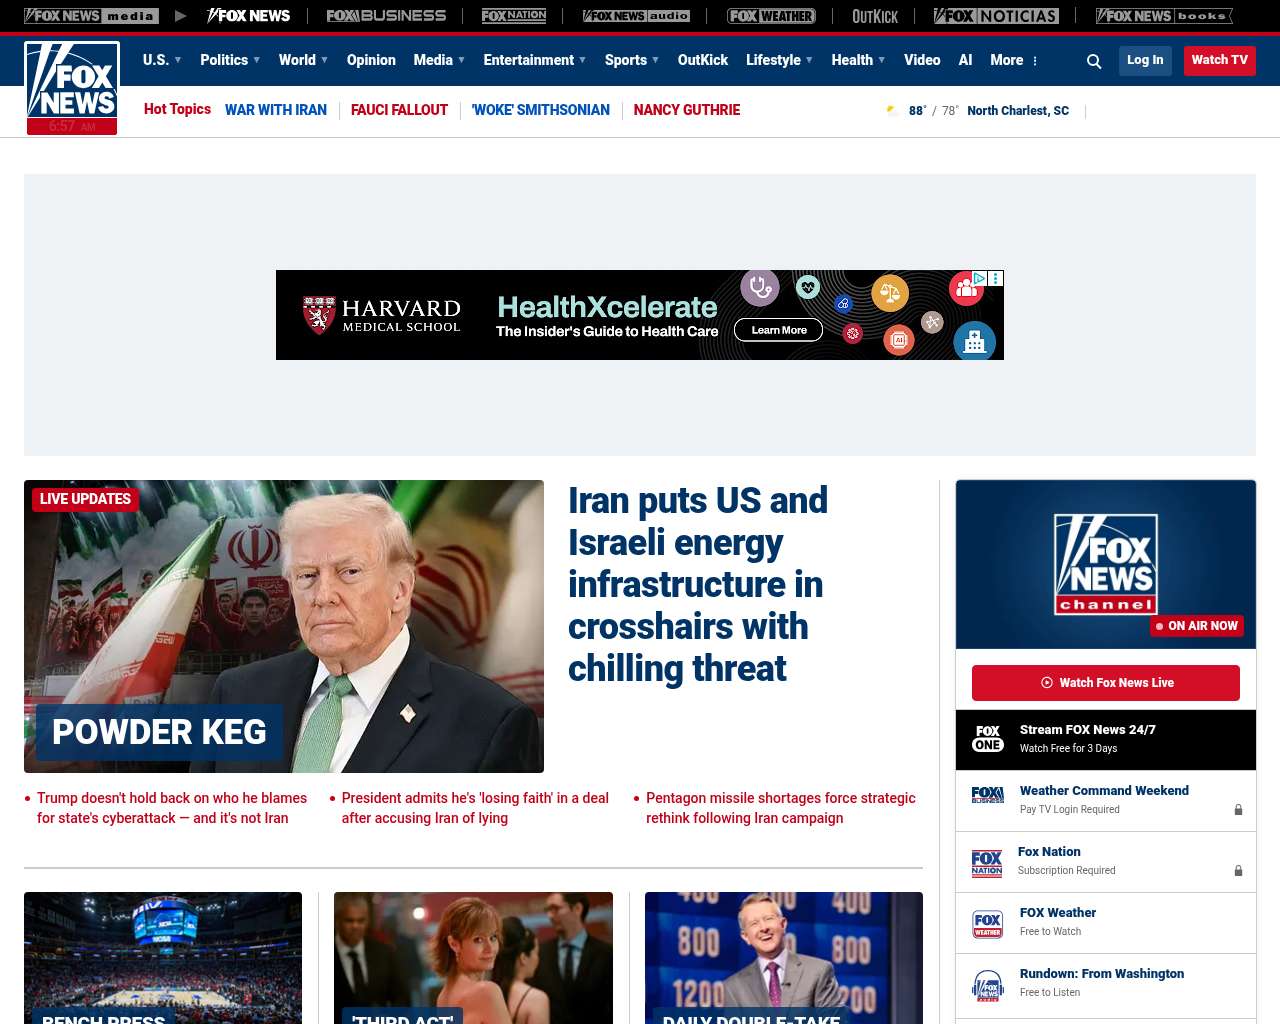Open the search magnifier icon
Viewport: 1280px width, 1024px height.
pos(1094,61)
